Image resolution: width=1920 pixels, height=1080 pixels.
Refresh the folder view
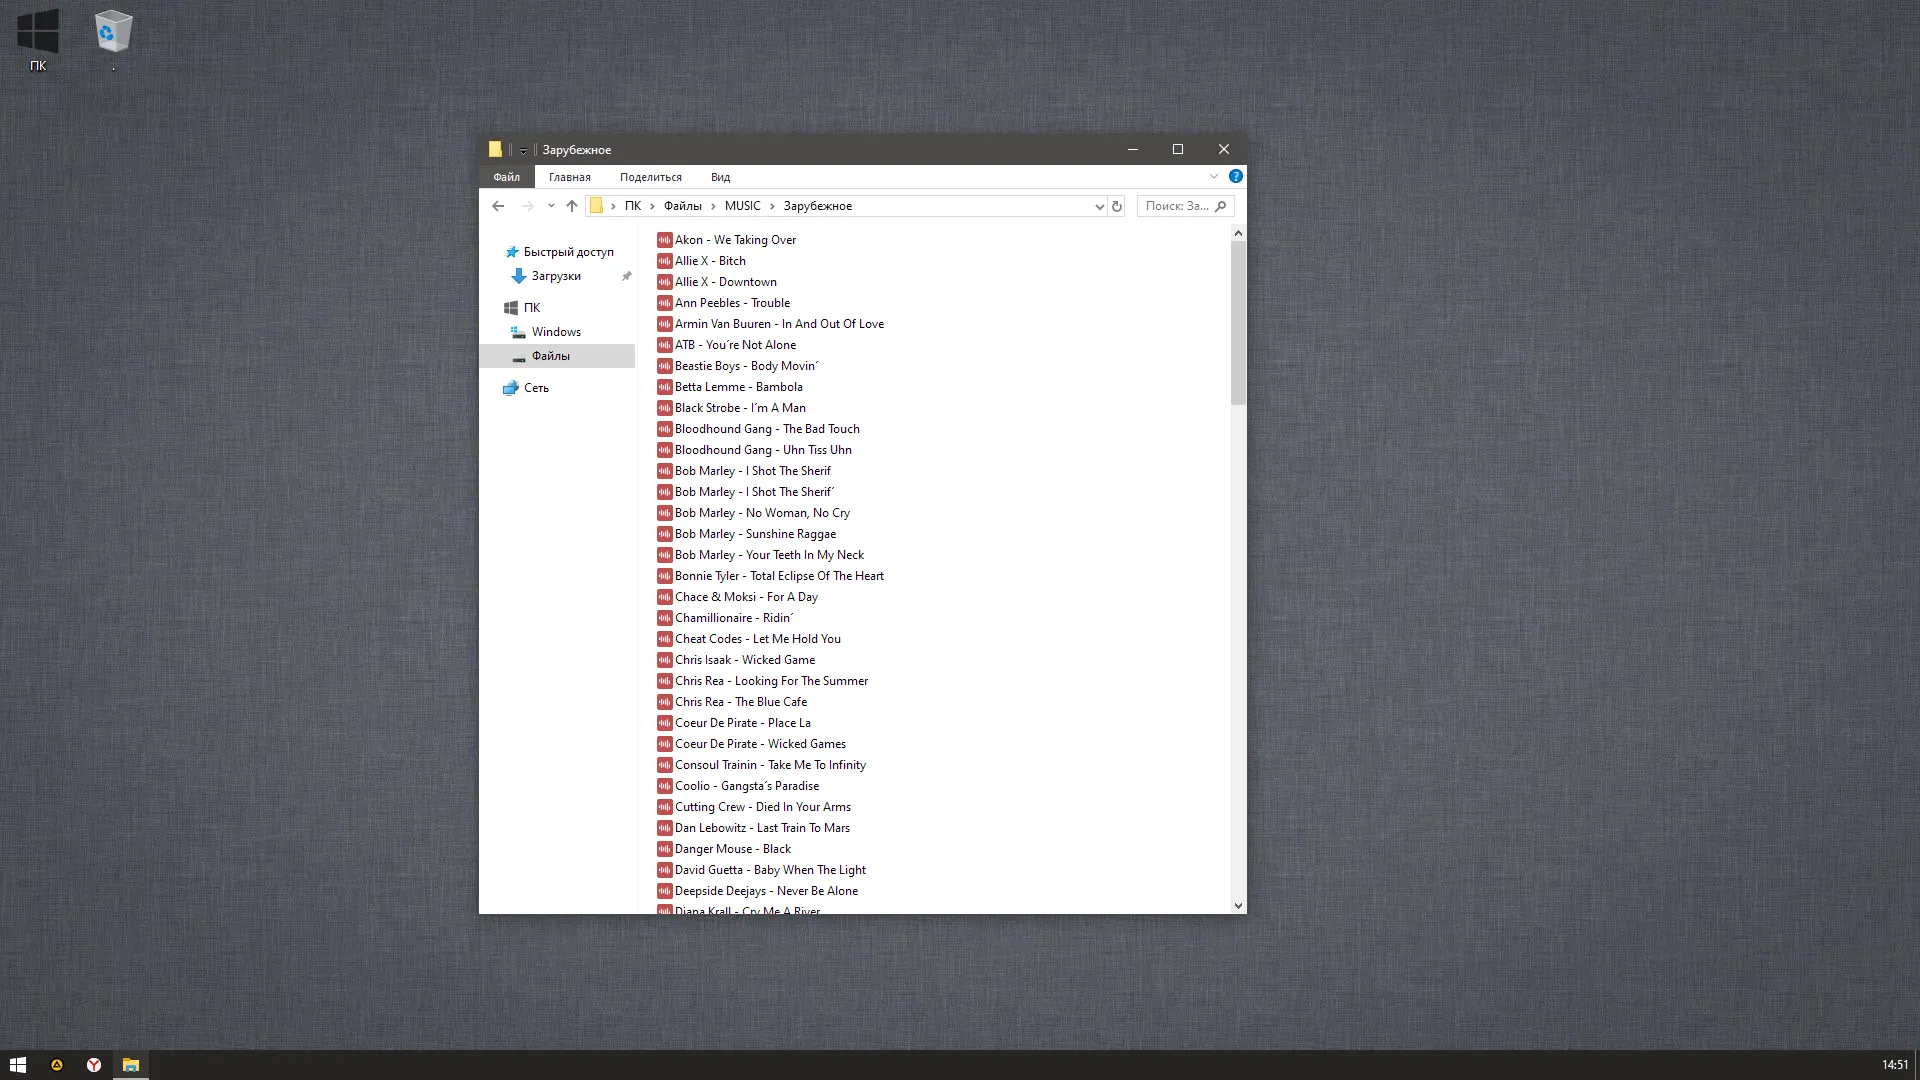(1117, 206)
